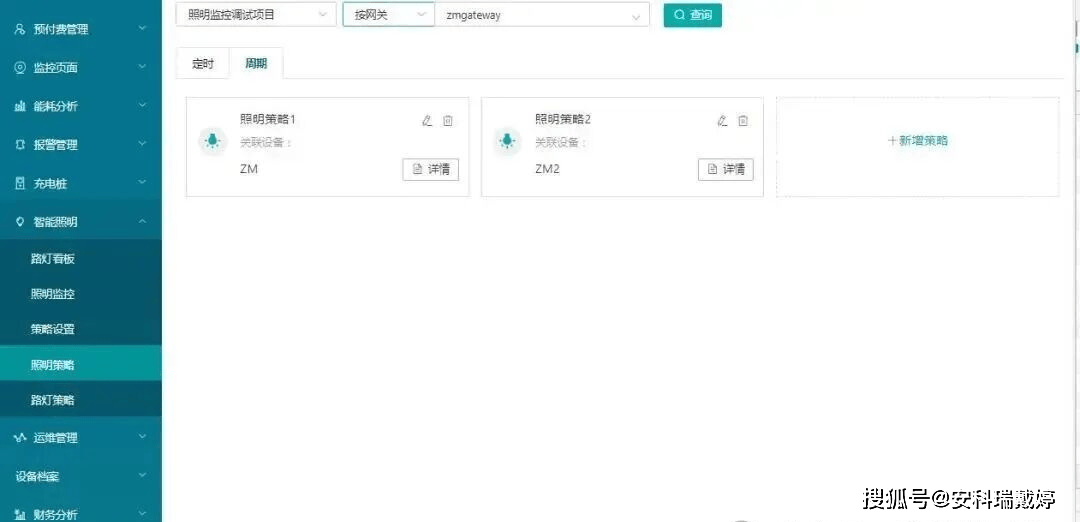Open 策略设置 in the sidebar
The height and width of the screenshot is (522, 1080).
click(x=81, y=329)
